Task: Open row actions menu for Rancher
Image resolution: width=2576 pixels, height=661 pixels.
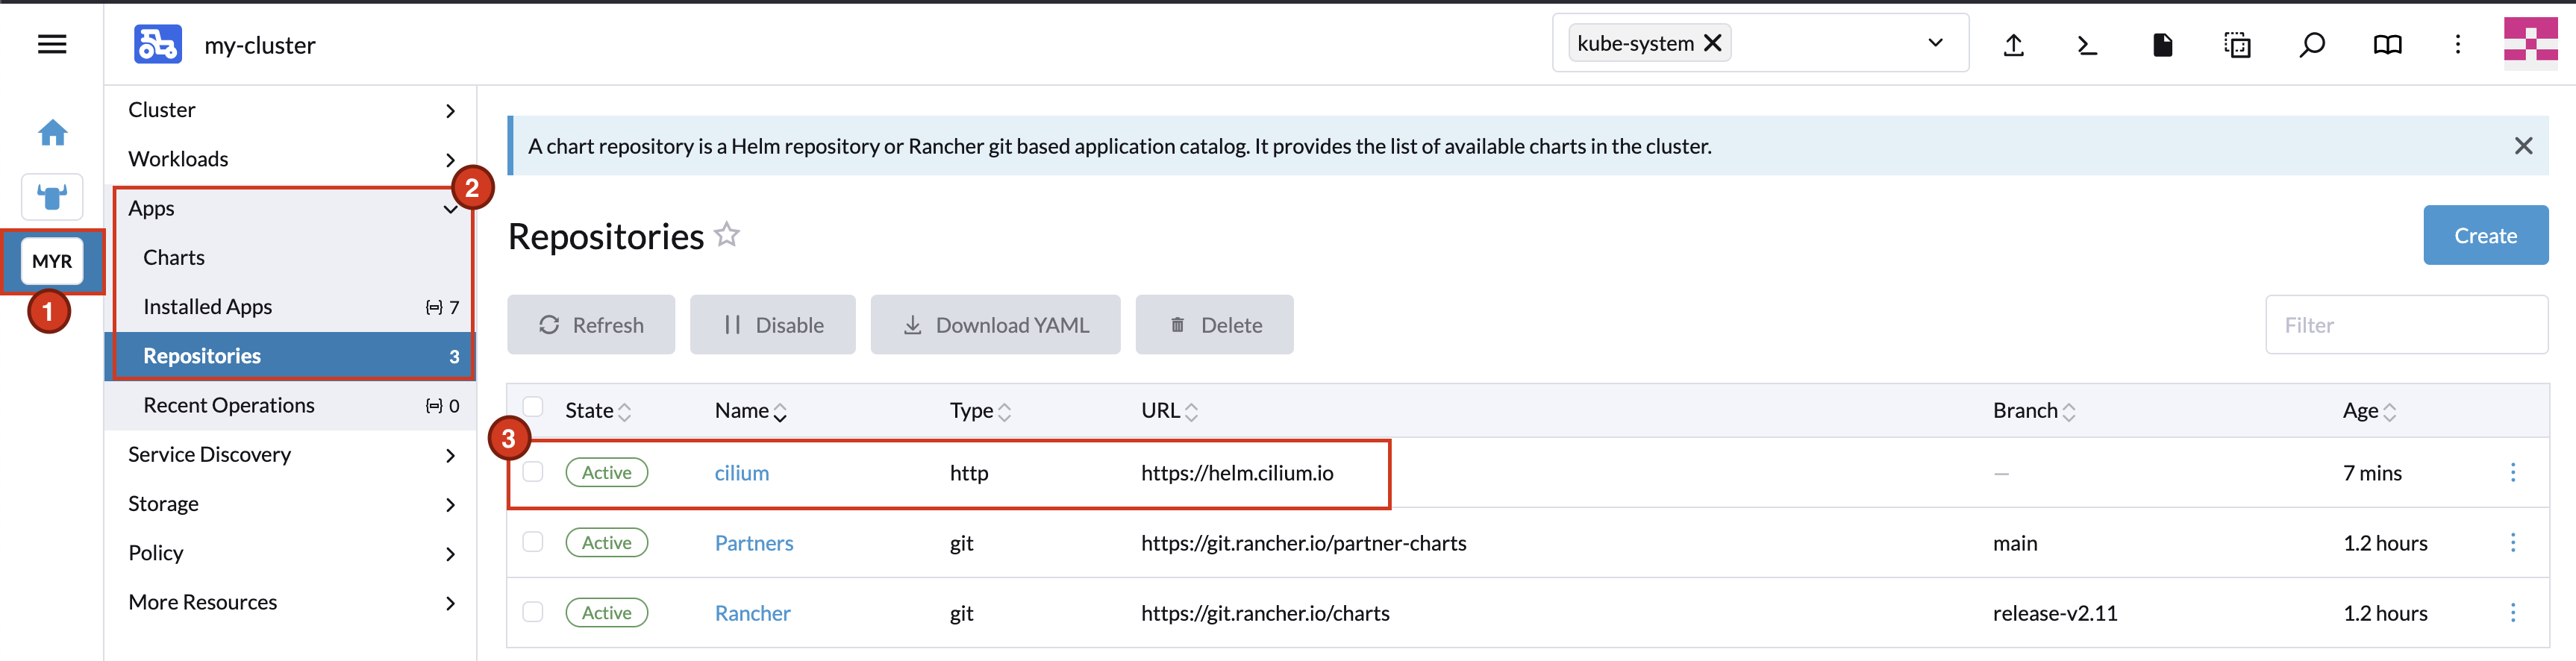Action: [x=2512, y=612]
